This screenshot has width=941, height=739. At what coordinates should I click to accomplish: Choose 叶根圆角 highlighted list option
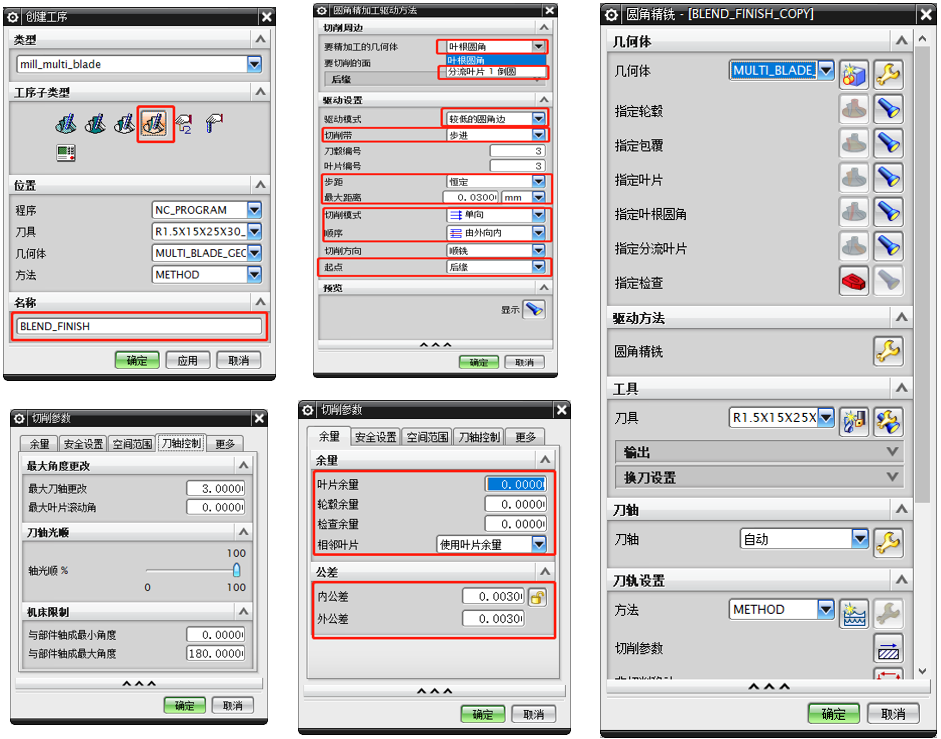point(496,60)
